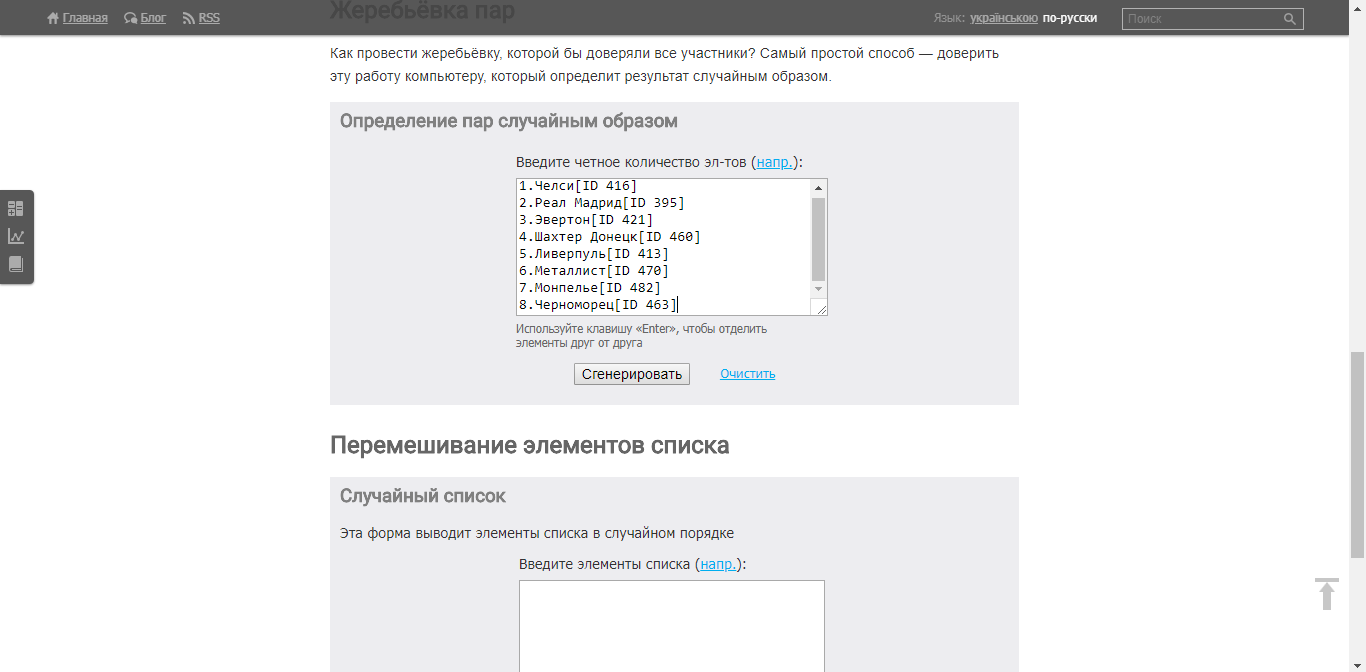Click the blog speech bubble icon
The height and width of the screenshot is (672, 1366).
131,18
